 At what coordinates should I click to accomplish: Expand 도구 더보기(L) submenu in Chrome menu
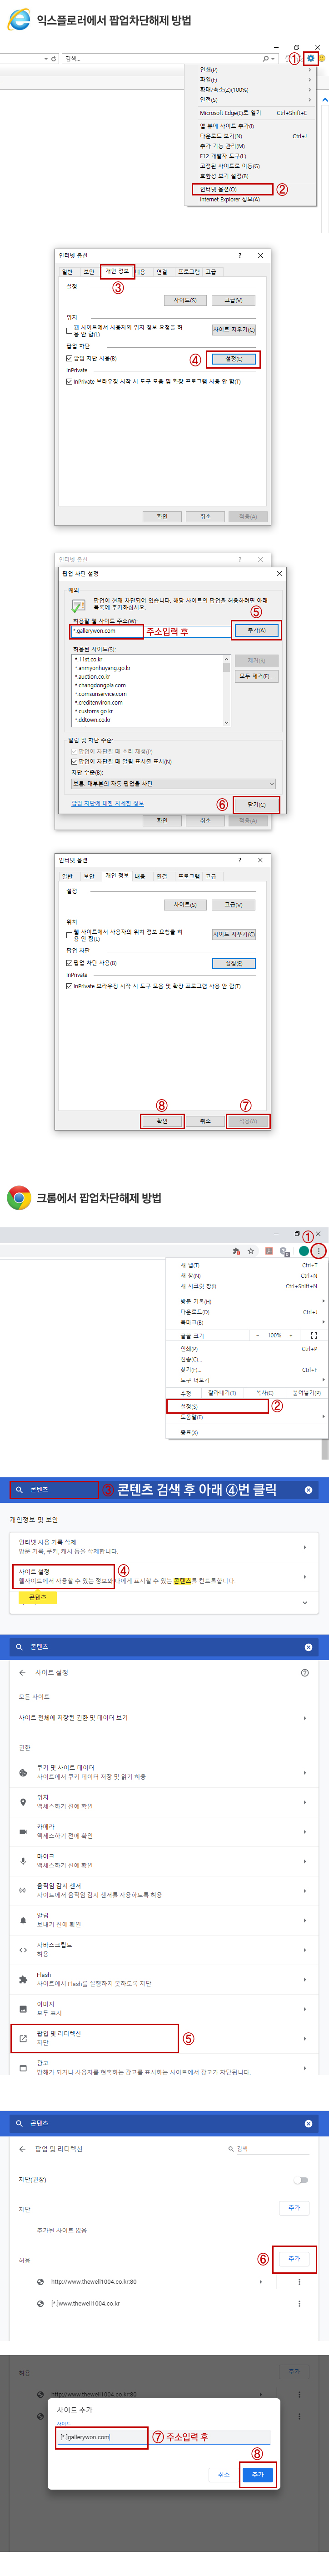coord(323,1379)
